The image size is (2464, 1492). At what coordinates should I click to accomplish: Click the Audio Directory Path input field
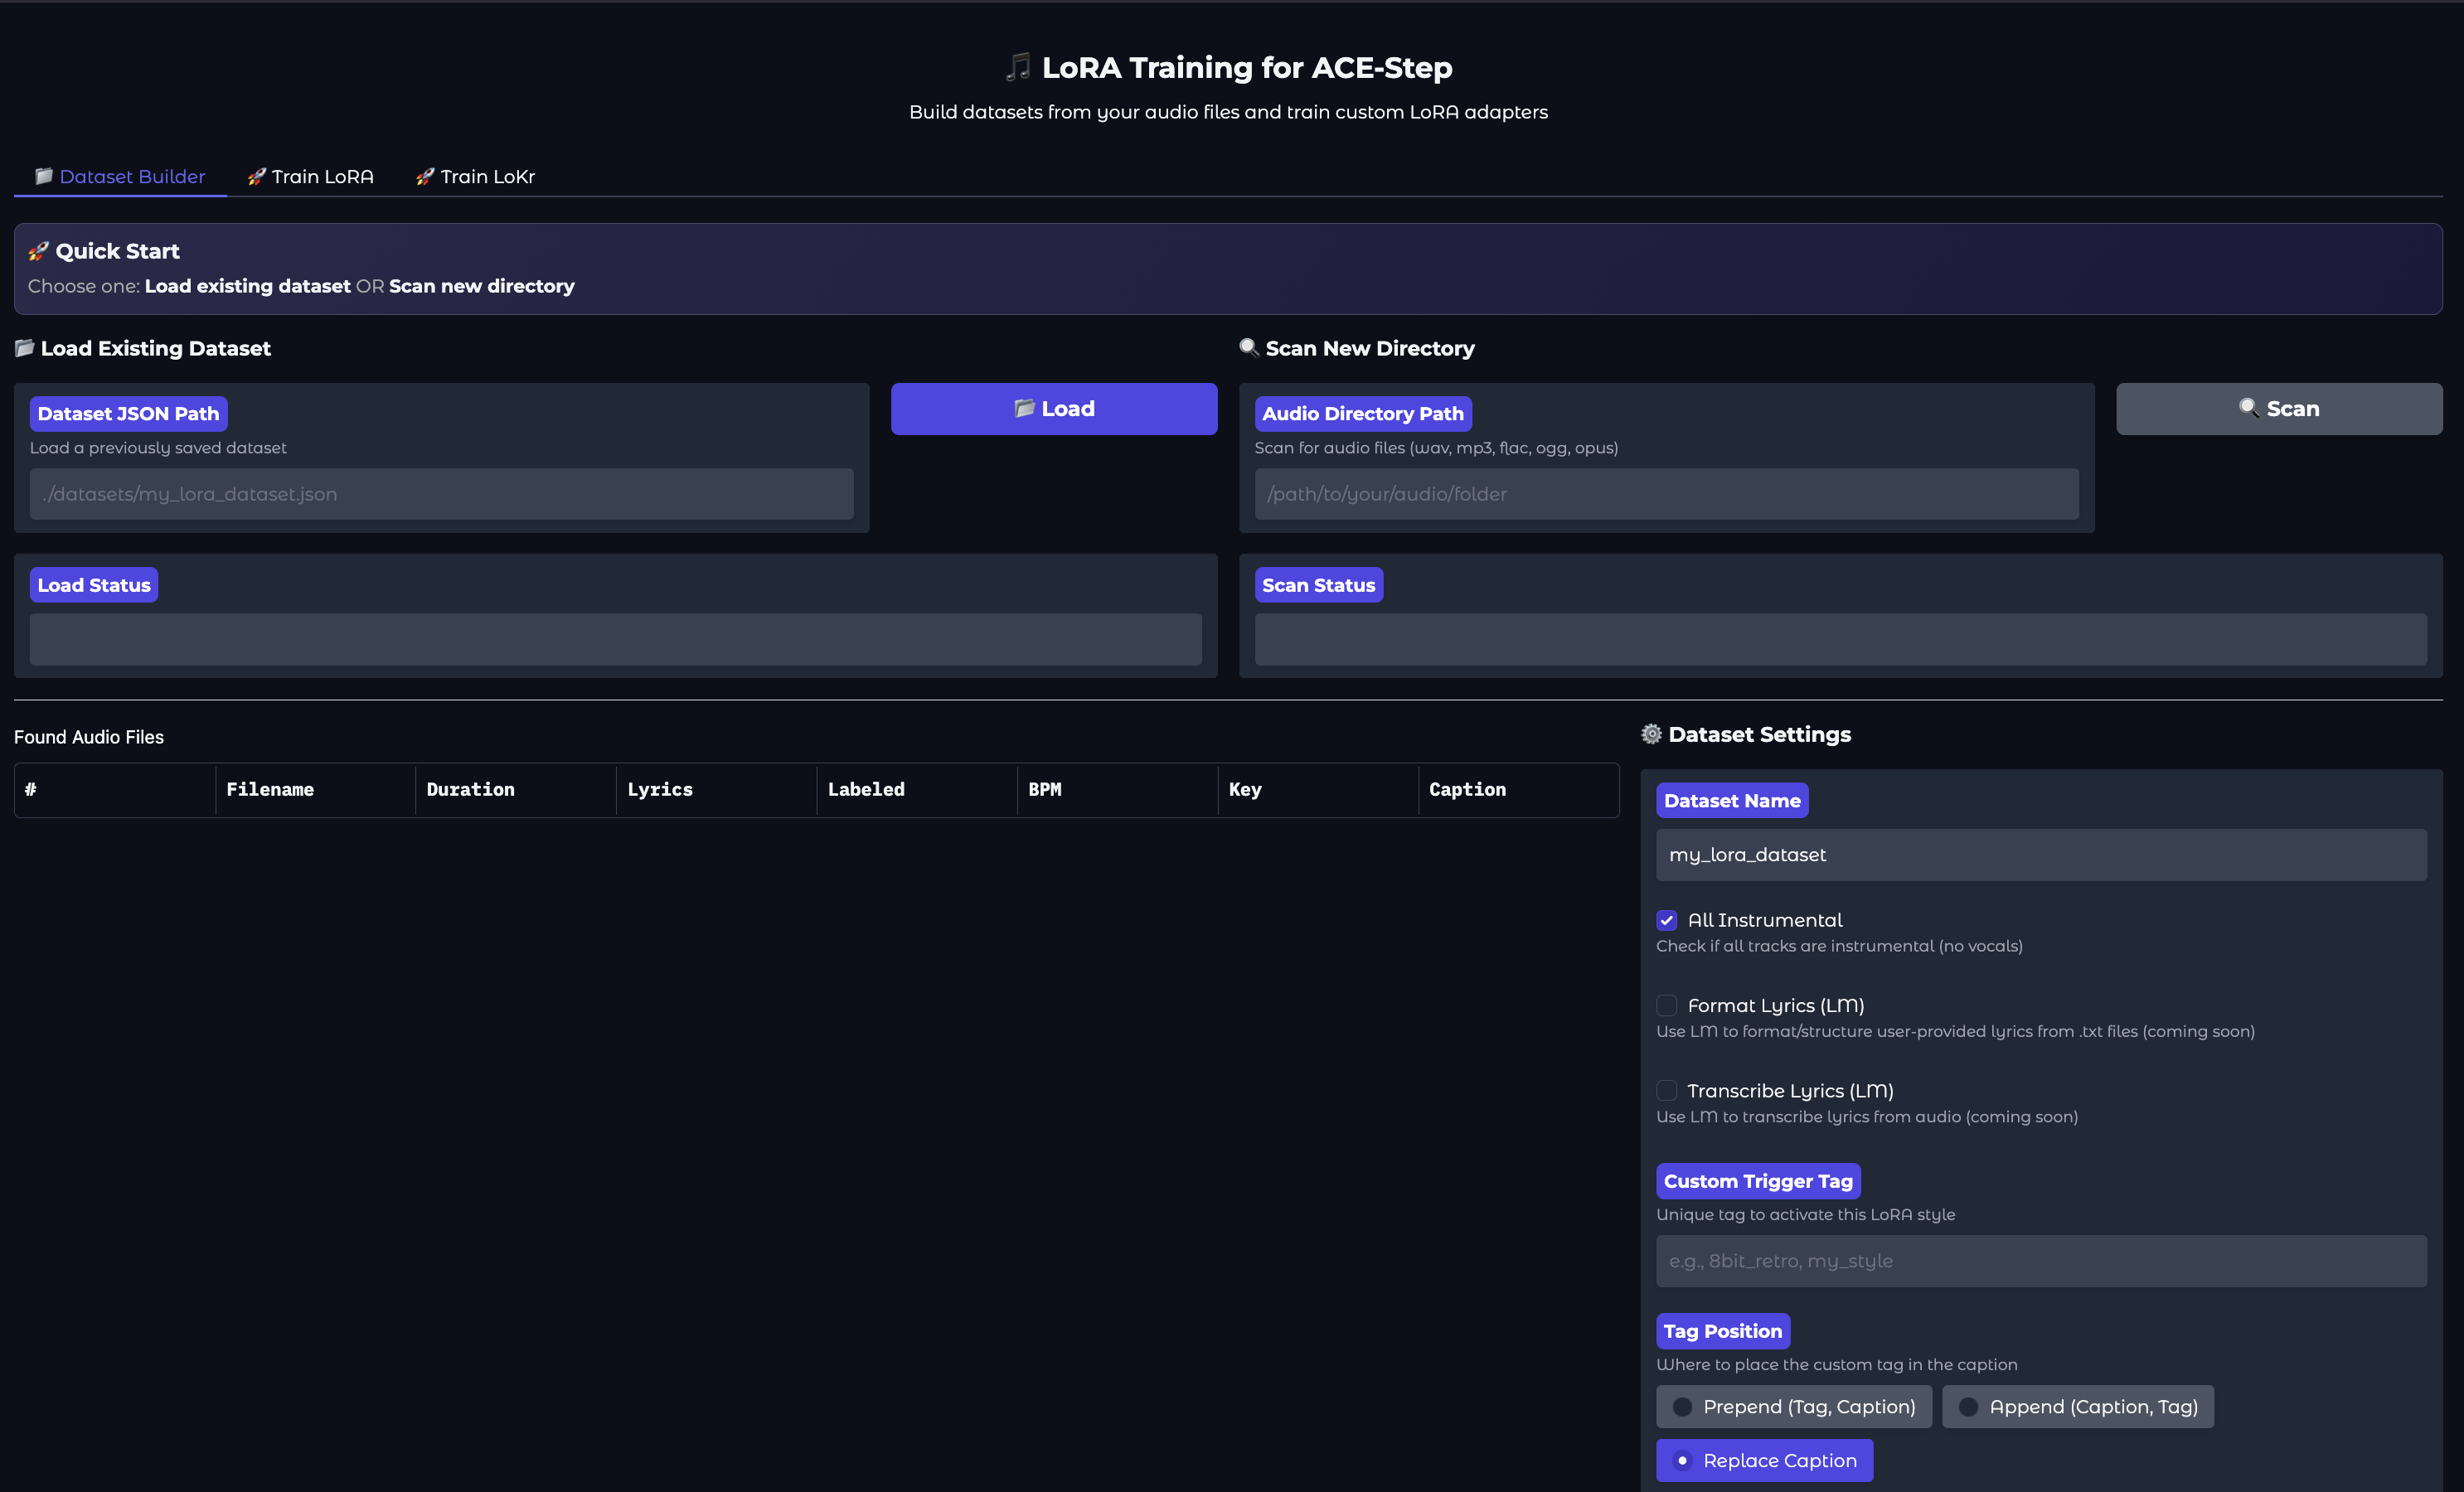coord(1666,494)
